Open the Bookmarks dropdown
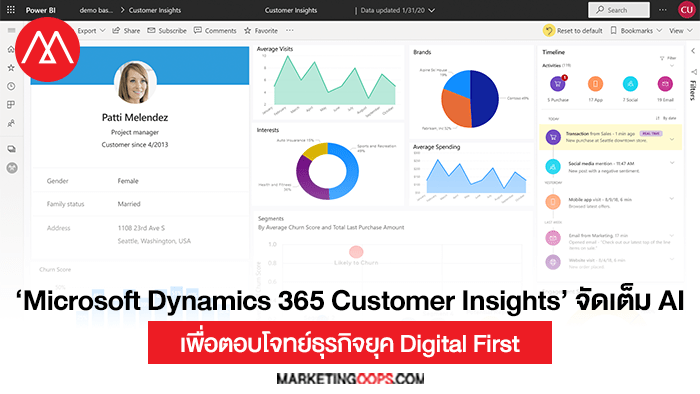Viewport: 700px width, 394px height. [636, 31]
